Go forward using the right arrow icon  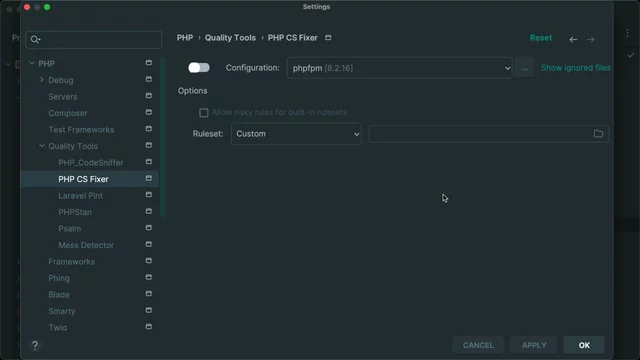click(590, 40)
